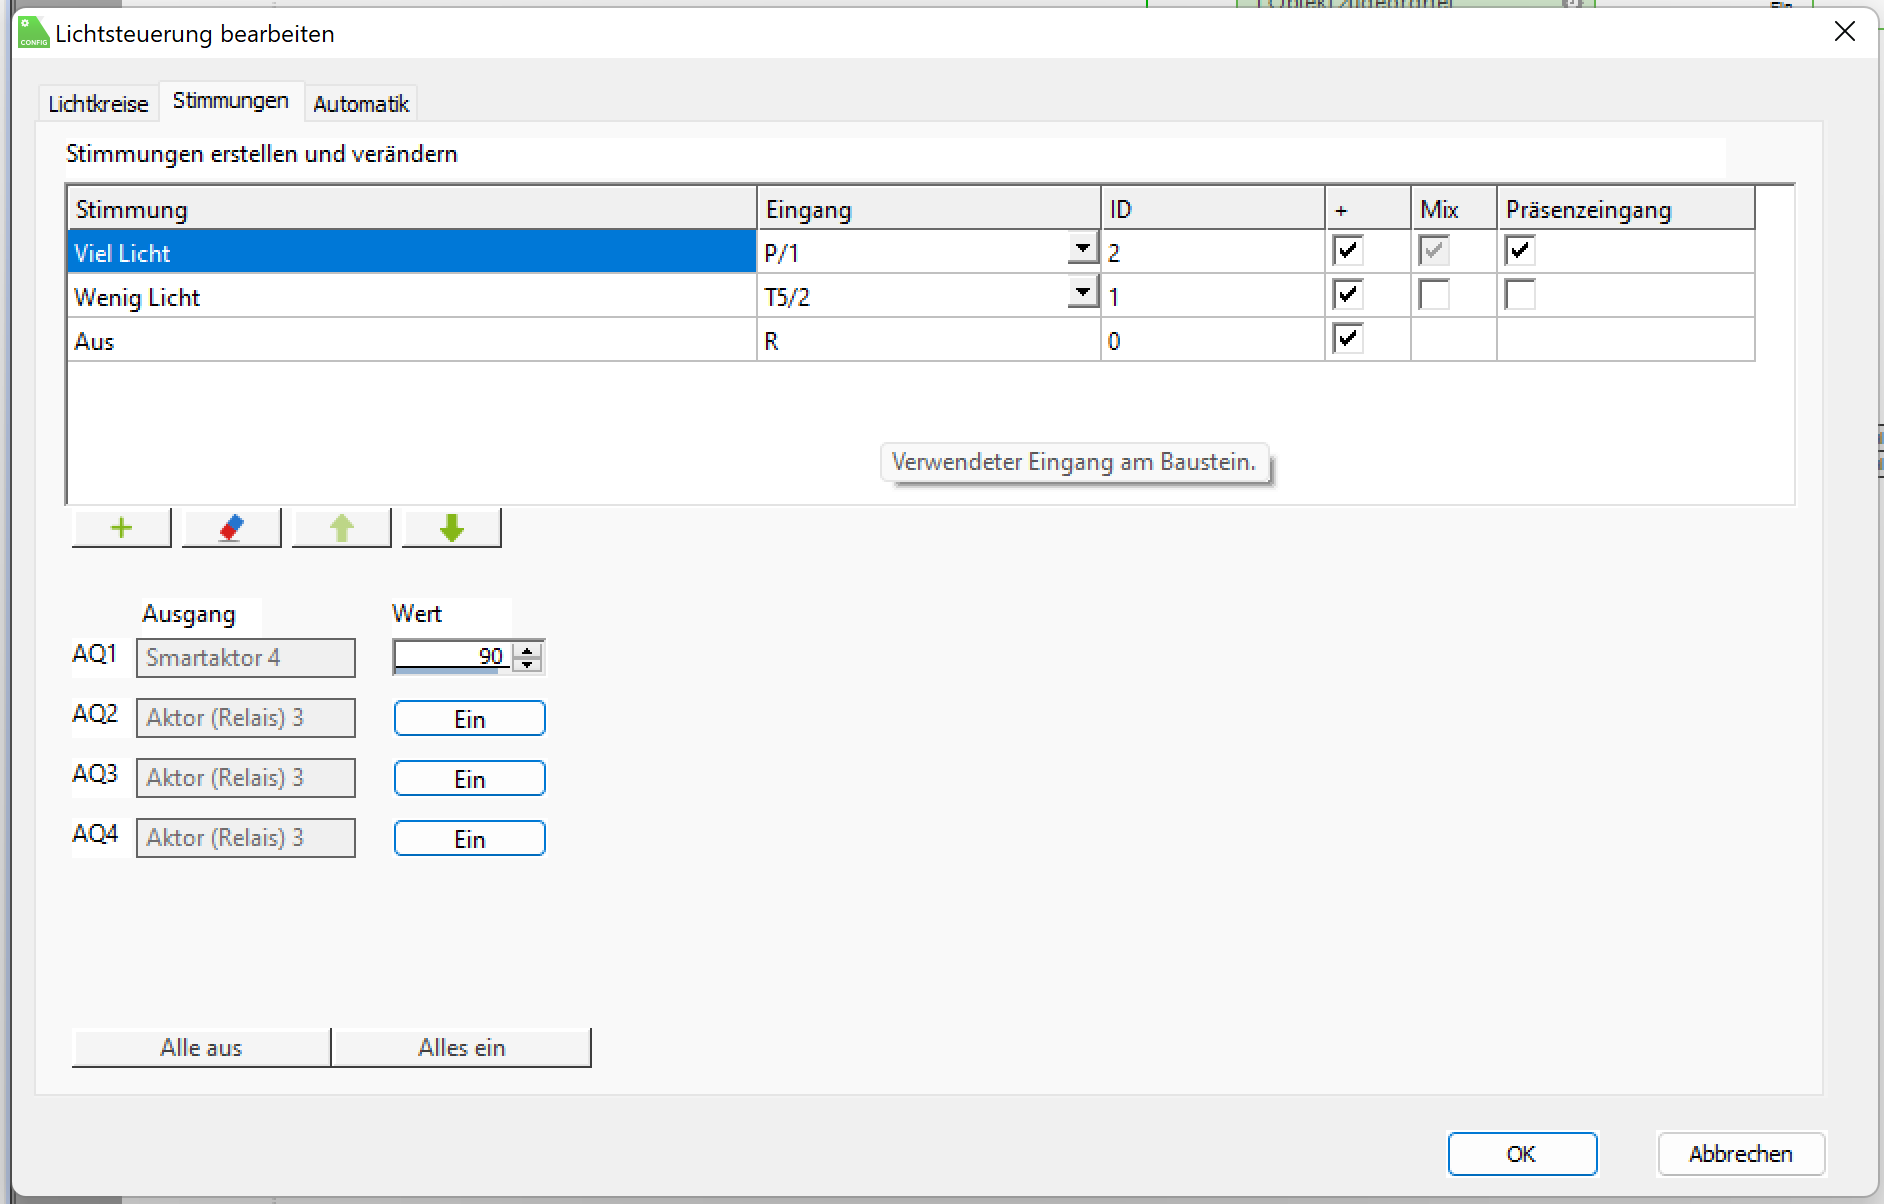This screenshot has width=1884, height=1204.
Task: Switch to the Lichtkreise tab
Action: pos(98,104)
